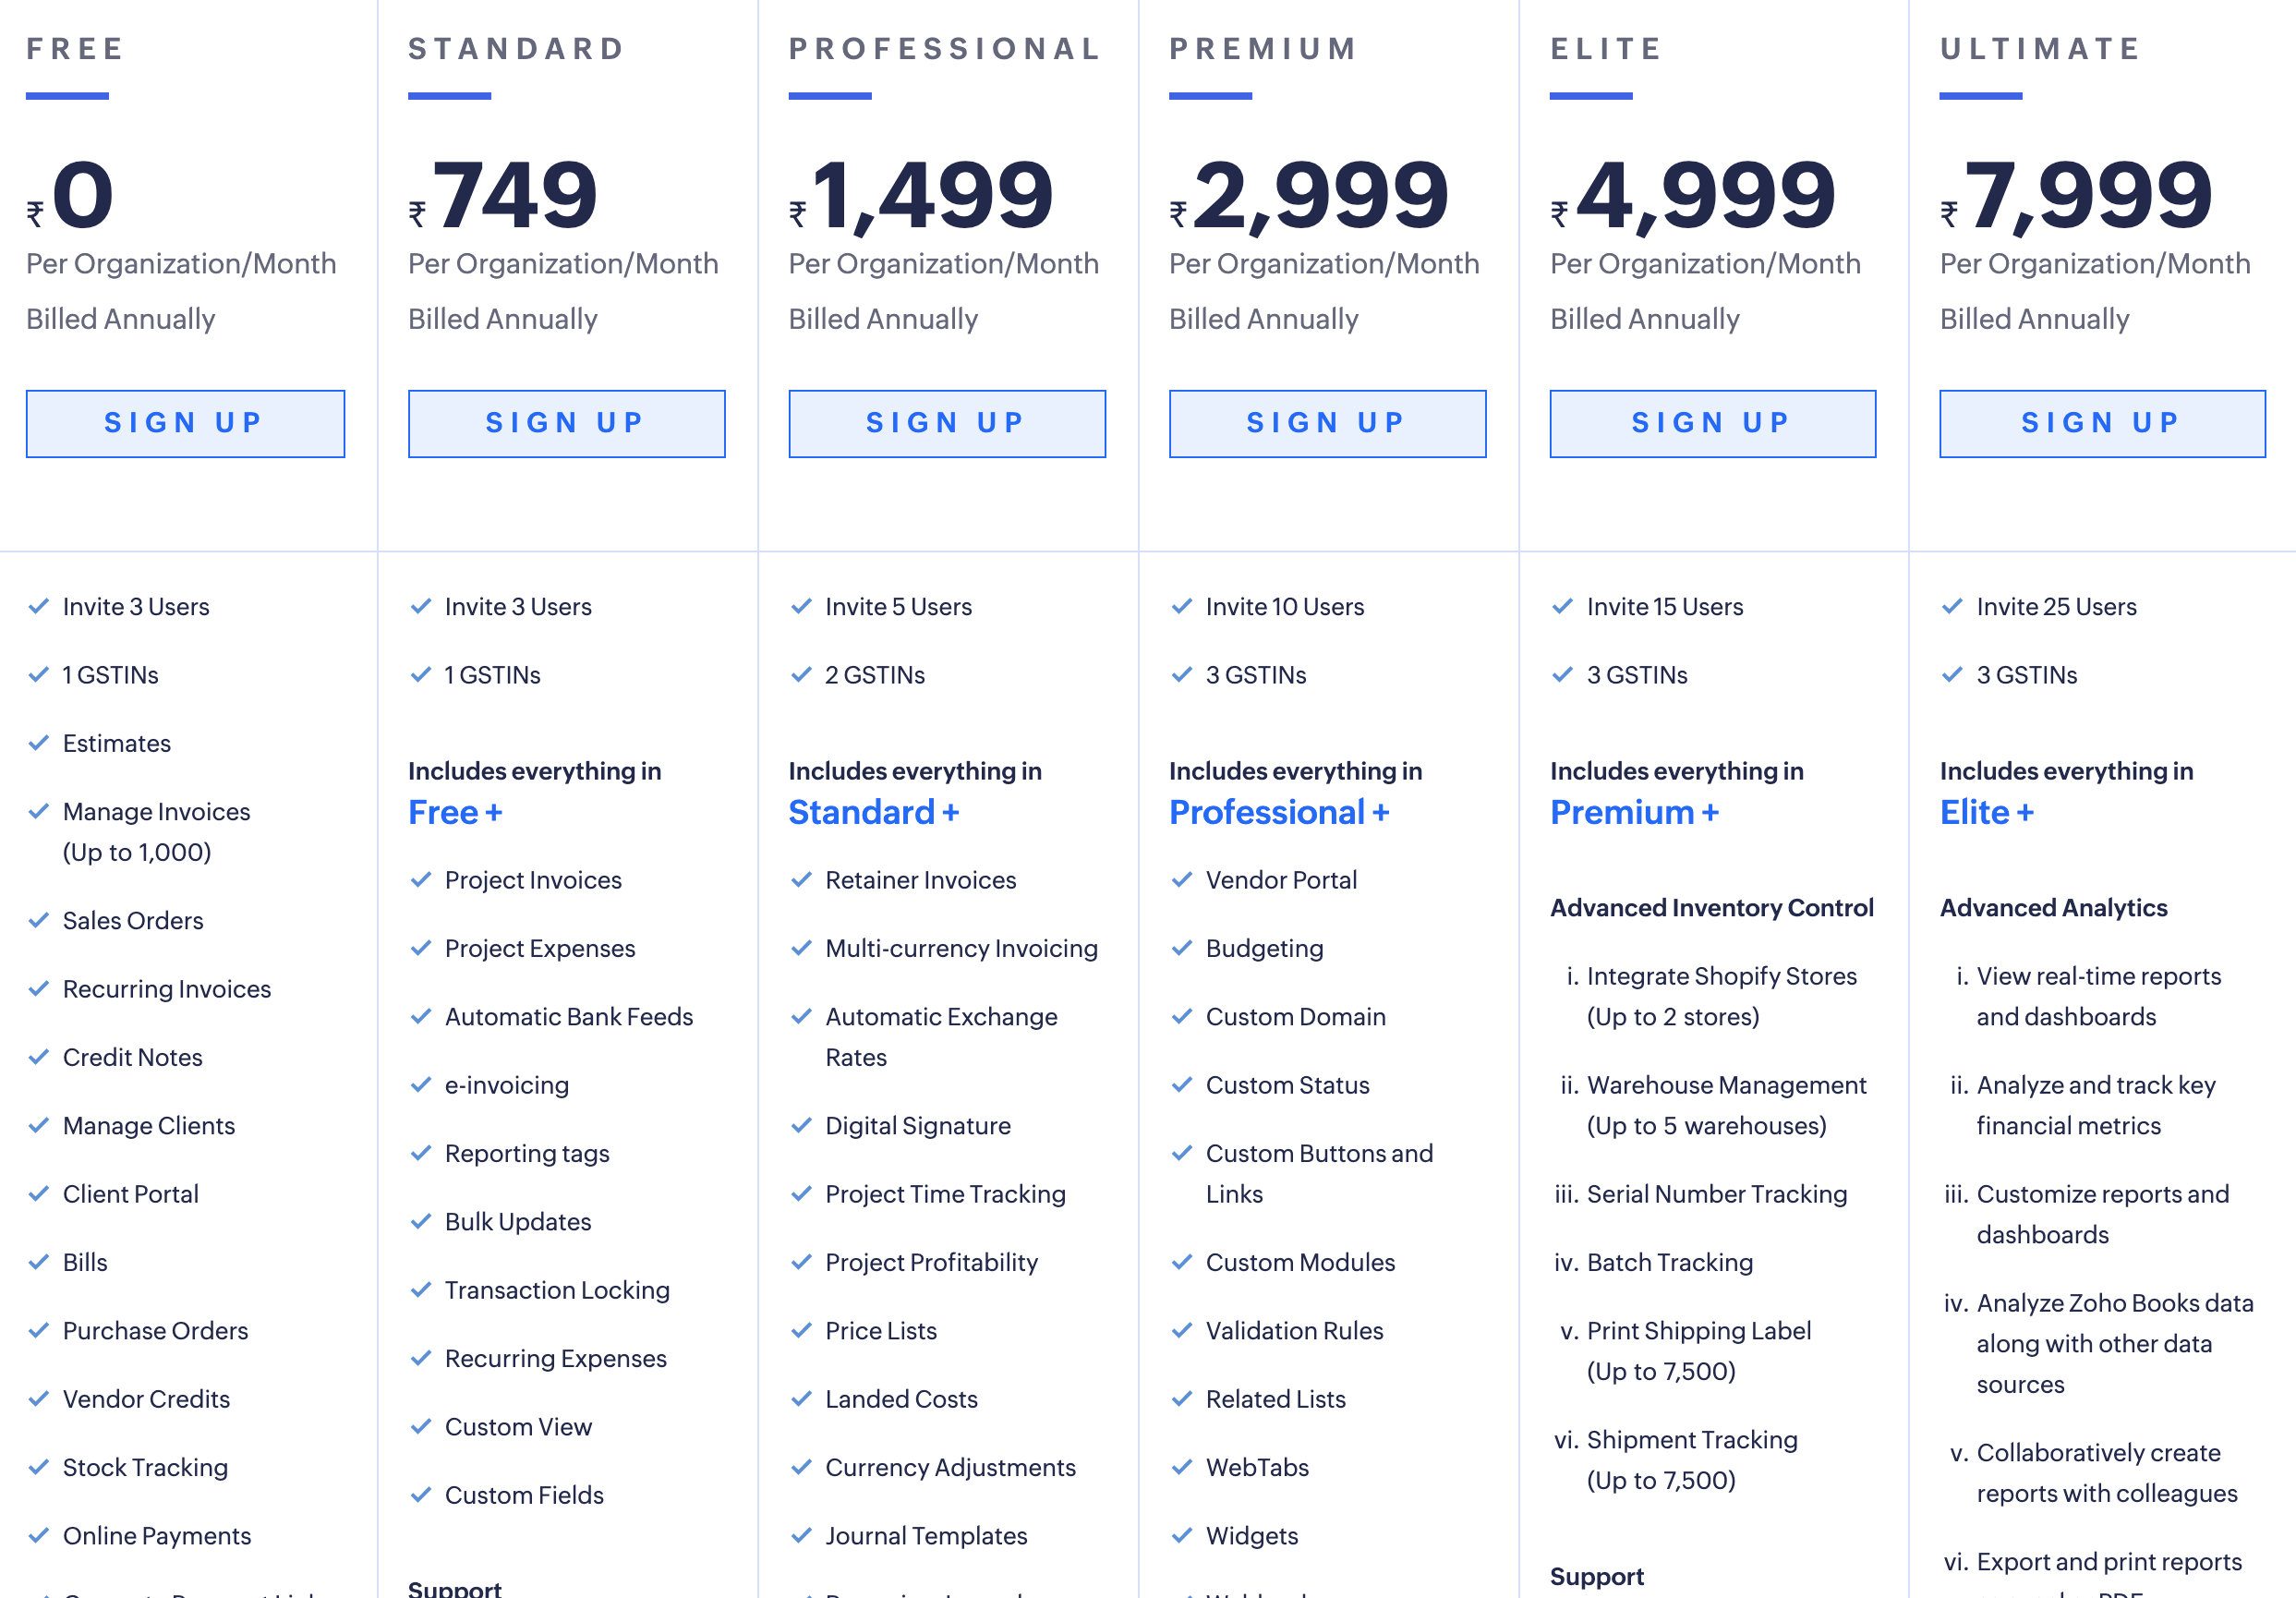2296x1598 pixels.
Task: Click the checkmark beside Custom Modules
Action: coord(1182,1262)
